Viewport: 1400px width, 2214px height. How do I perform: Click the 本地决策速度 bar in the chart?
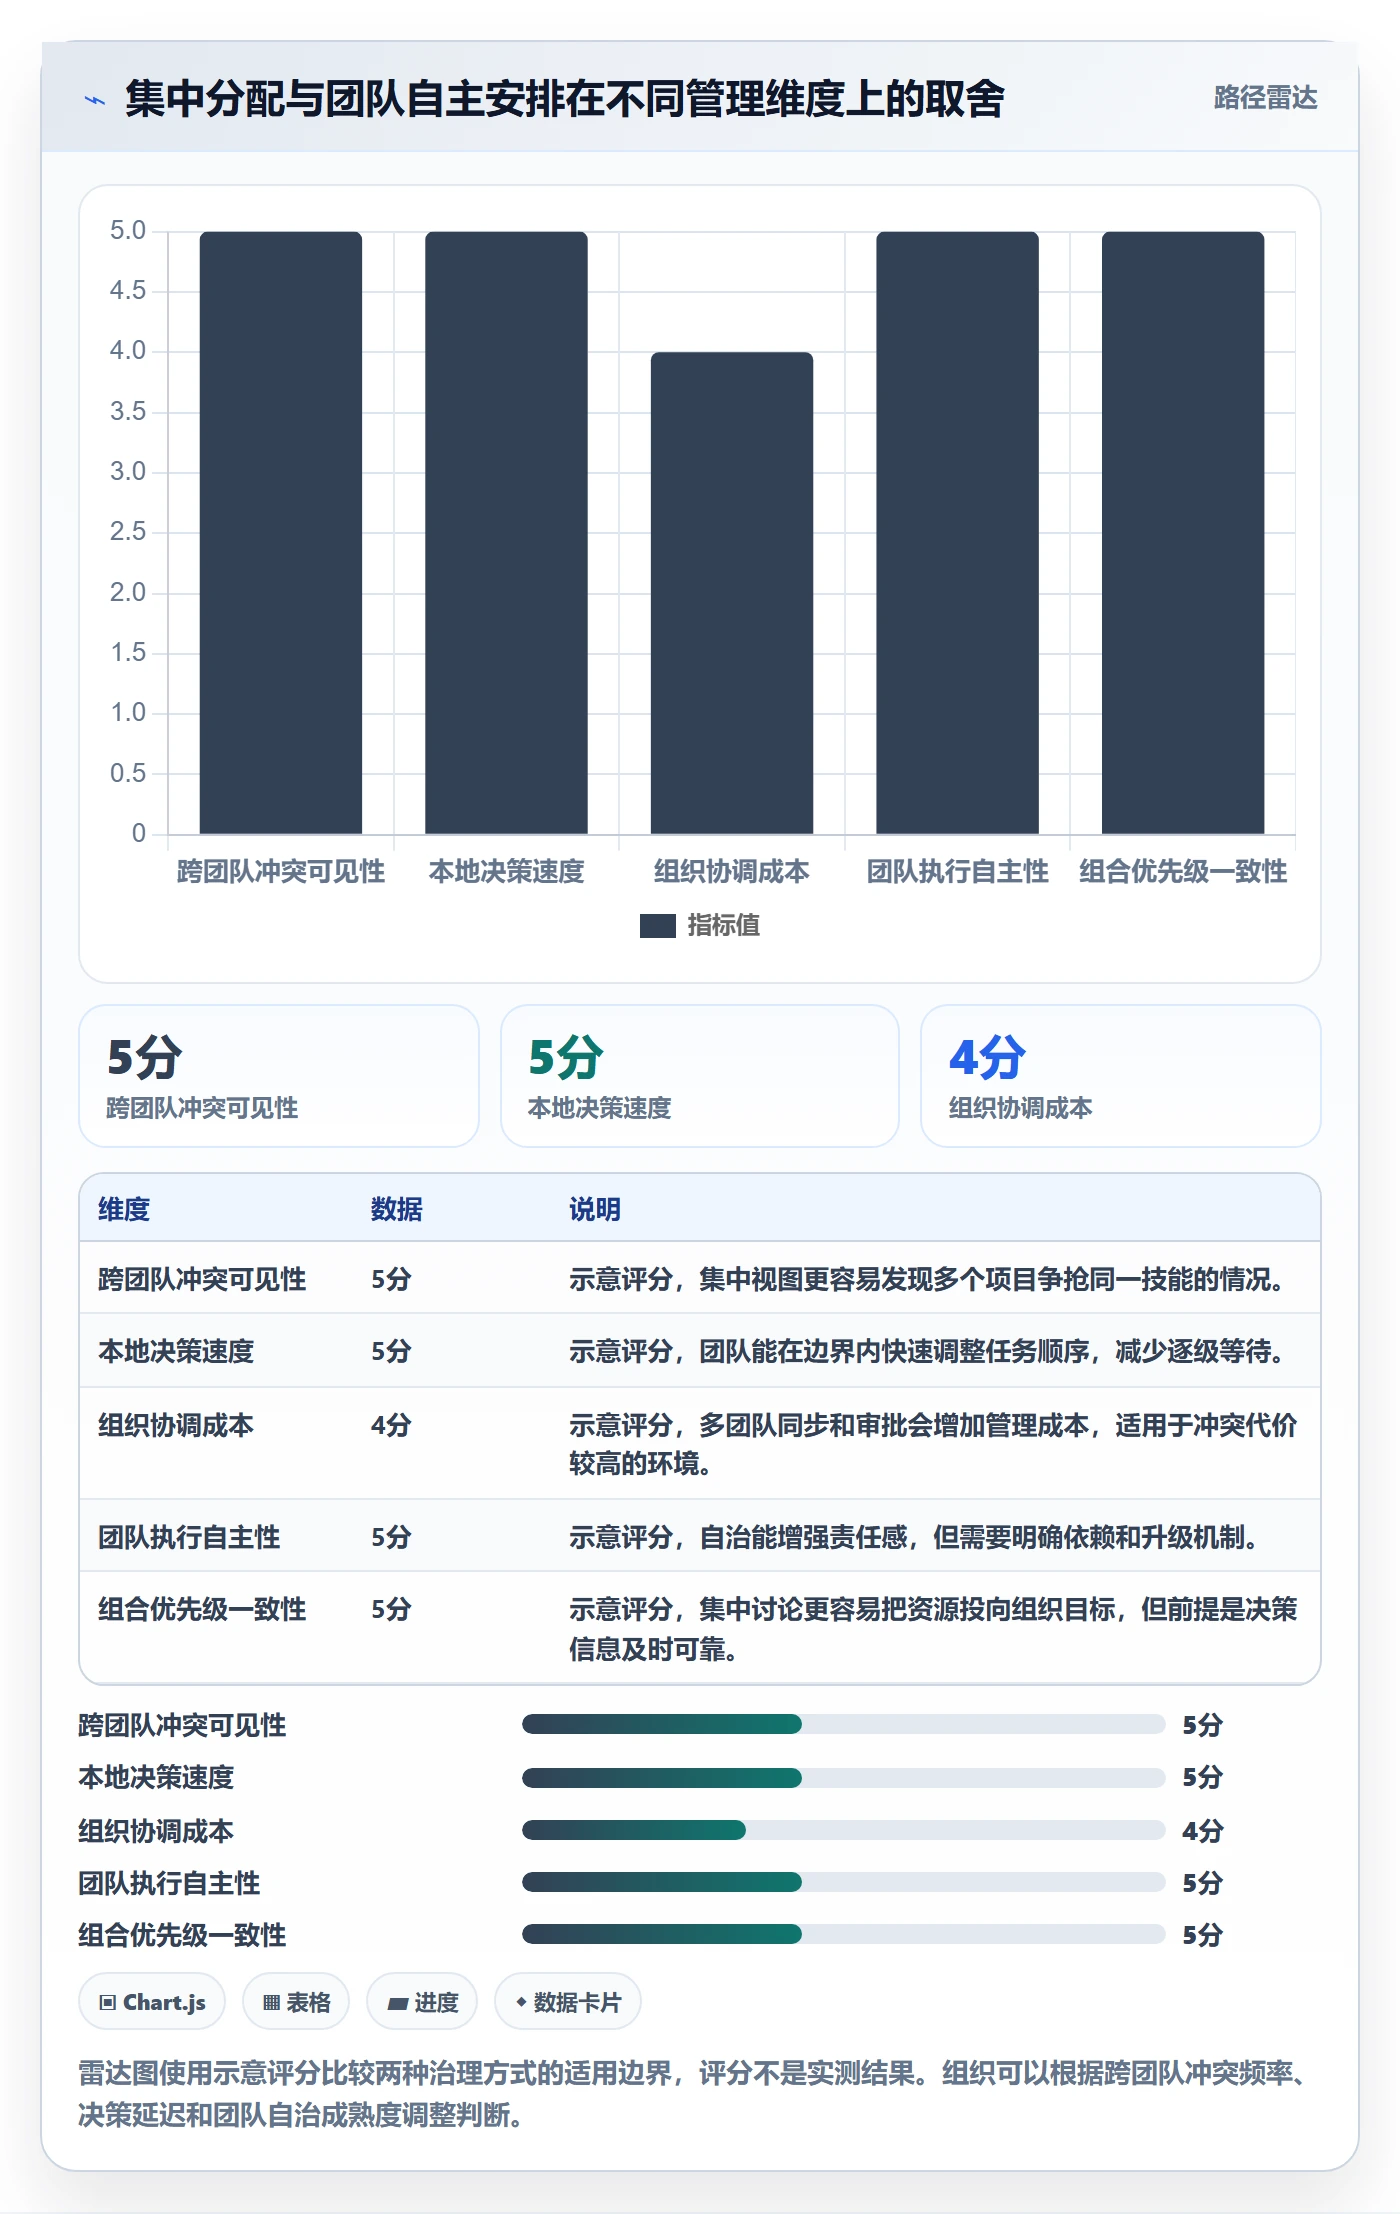tap(506, 533)
